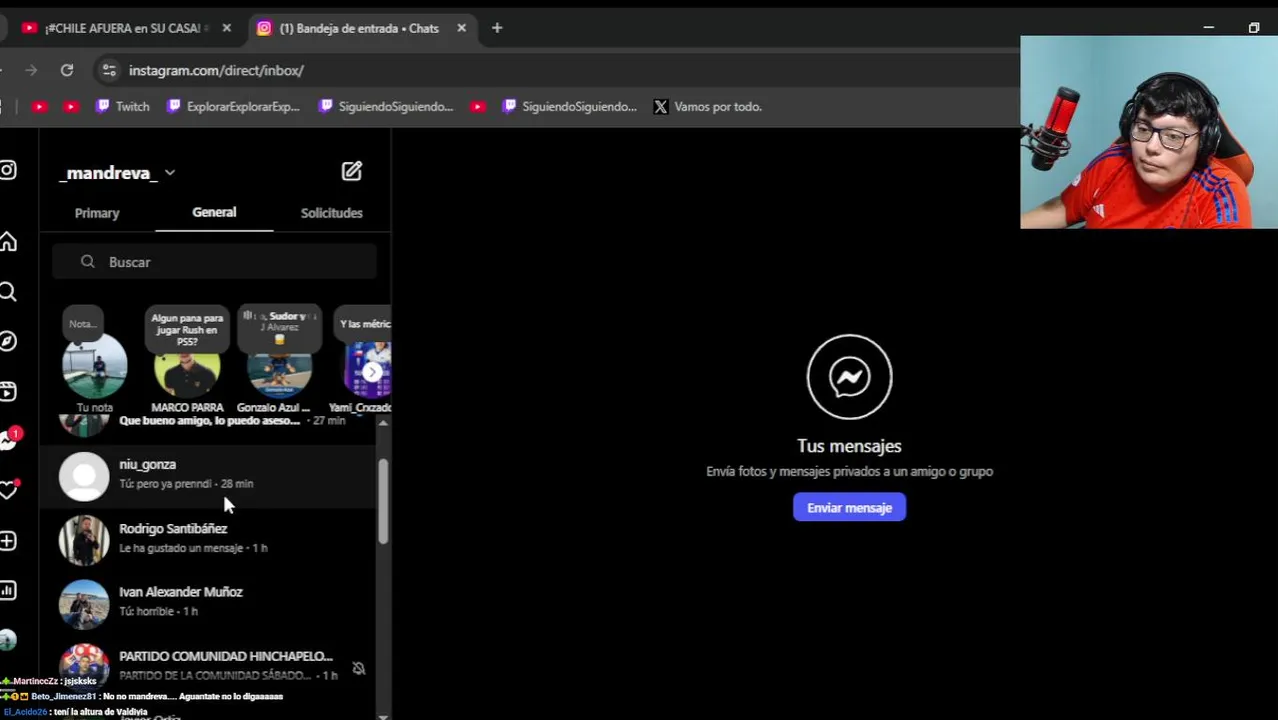This screenshot has height=720, width=1278.
Task: Switch to the Primary tab
Action: coord(97,213)
